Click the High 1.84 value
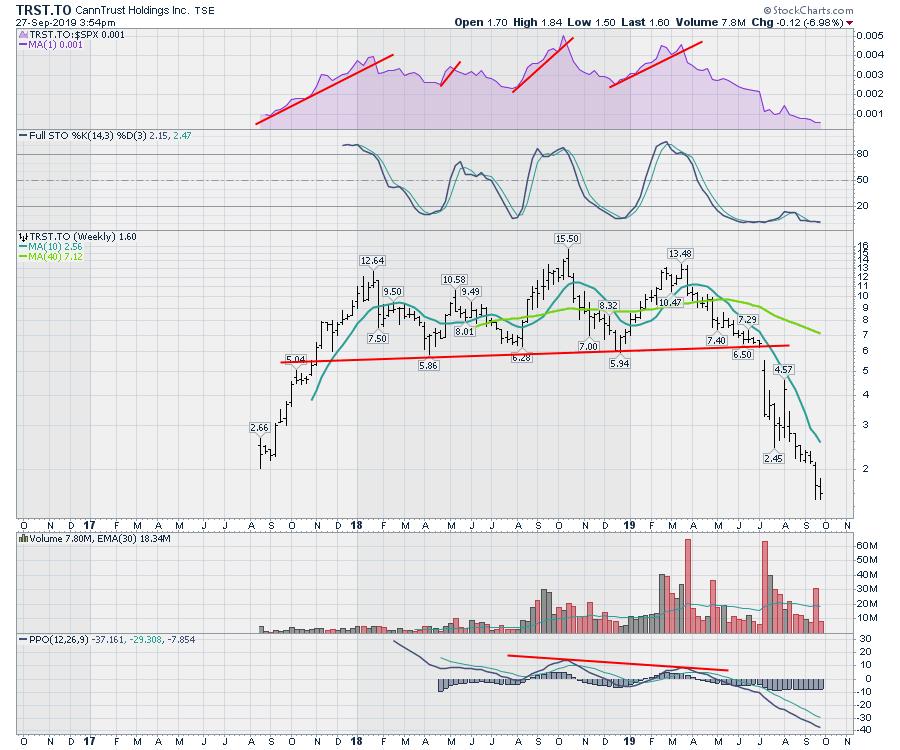The height and width of the screenshot is (750, 900). [537, 22]
